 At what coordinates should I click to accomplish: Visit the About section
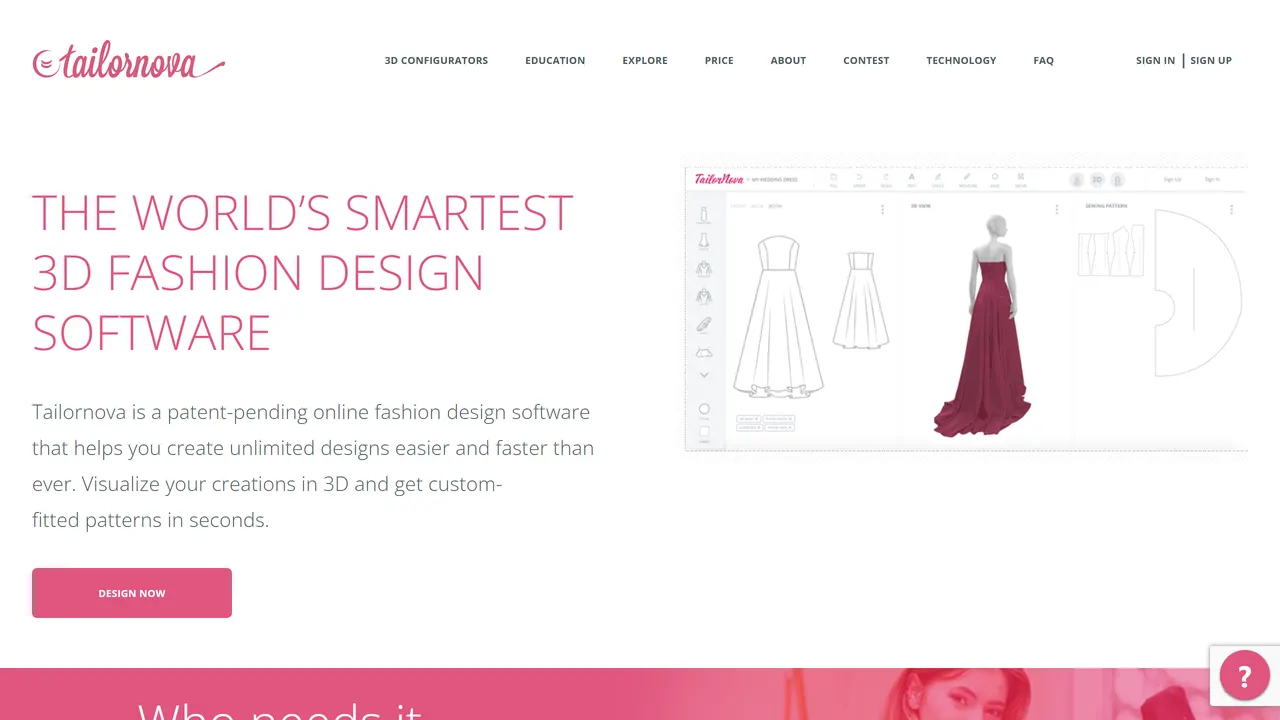point(788,61)
